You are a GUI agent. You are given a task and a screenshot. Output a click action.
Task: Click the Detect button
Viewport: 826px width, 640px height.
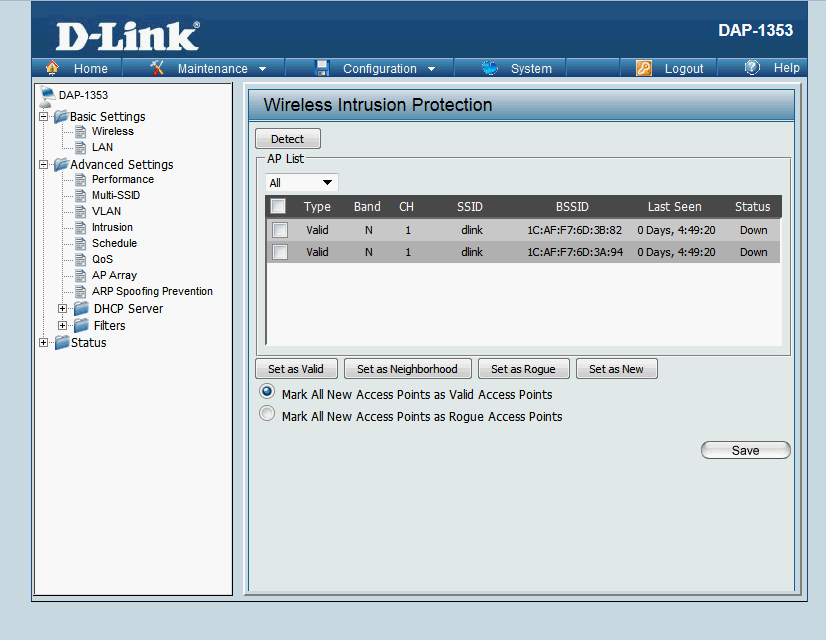pyautogui.click(x=288, y=139)
